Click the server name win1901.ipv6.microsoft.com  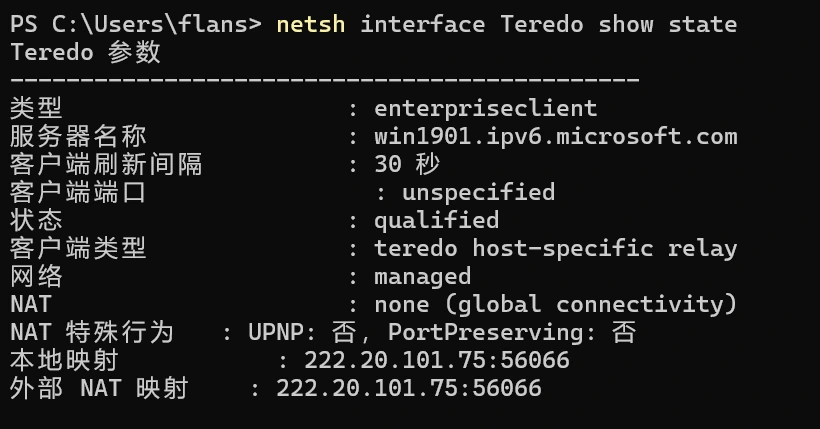pyautogui.click(x=555, y=136)
